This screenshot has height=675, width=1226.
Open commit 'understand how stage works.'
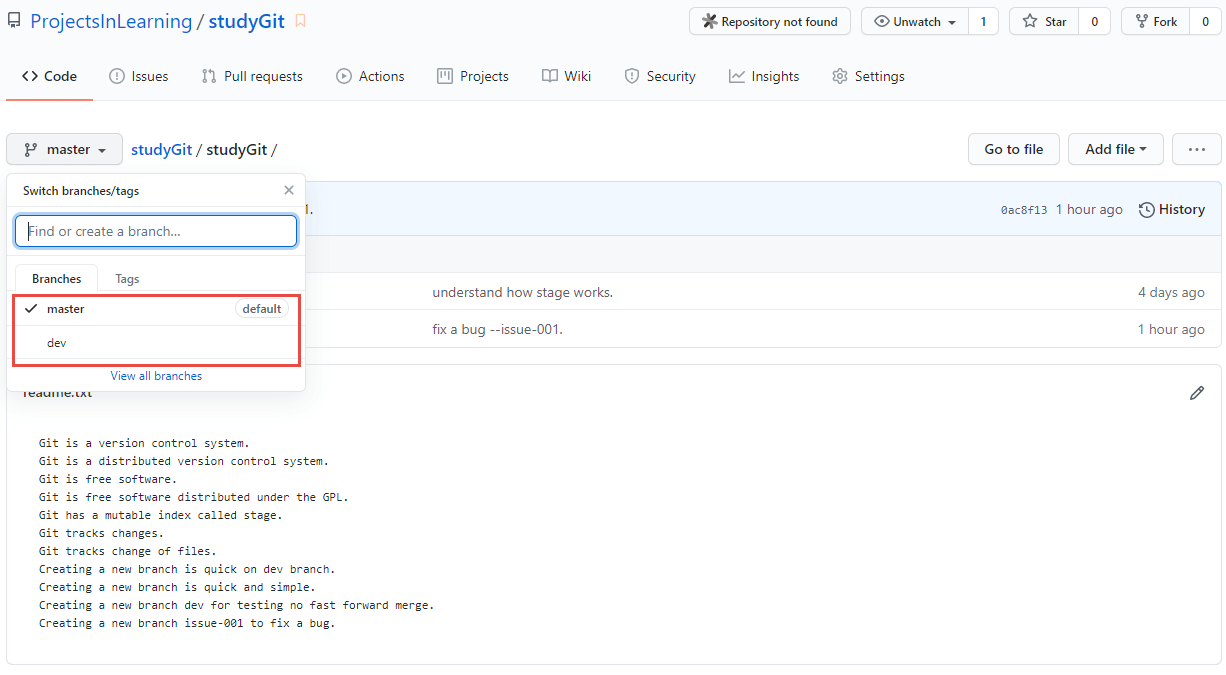522,292
